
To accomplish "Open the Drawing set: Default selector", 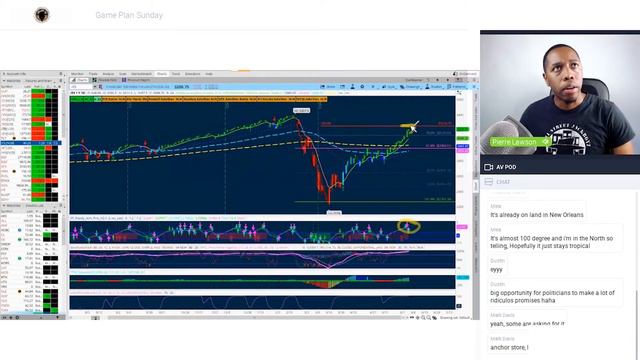I will [455, 318].
